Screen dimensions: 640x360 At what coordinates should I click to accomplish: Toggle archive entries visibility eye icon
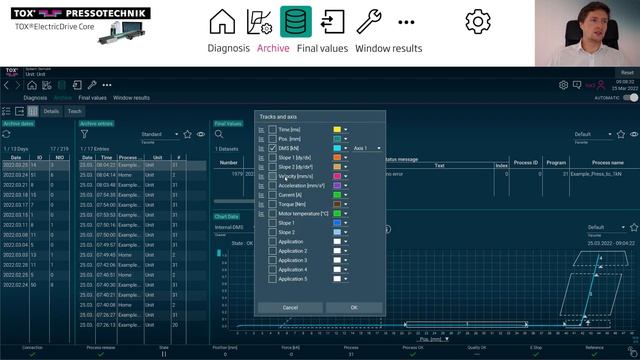tap(201, 134)
